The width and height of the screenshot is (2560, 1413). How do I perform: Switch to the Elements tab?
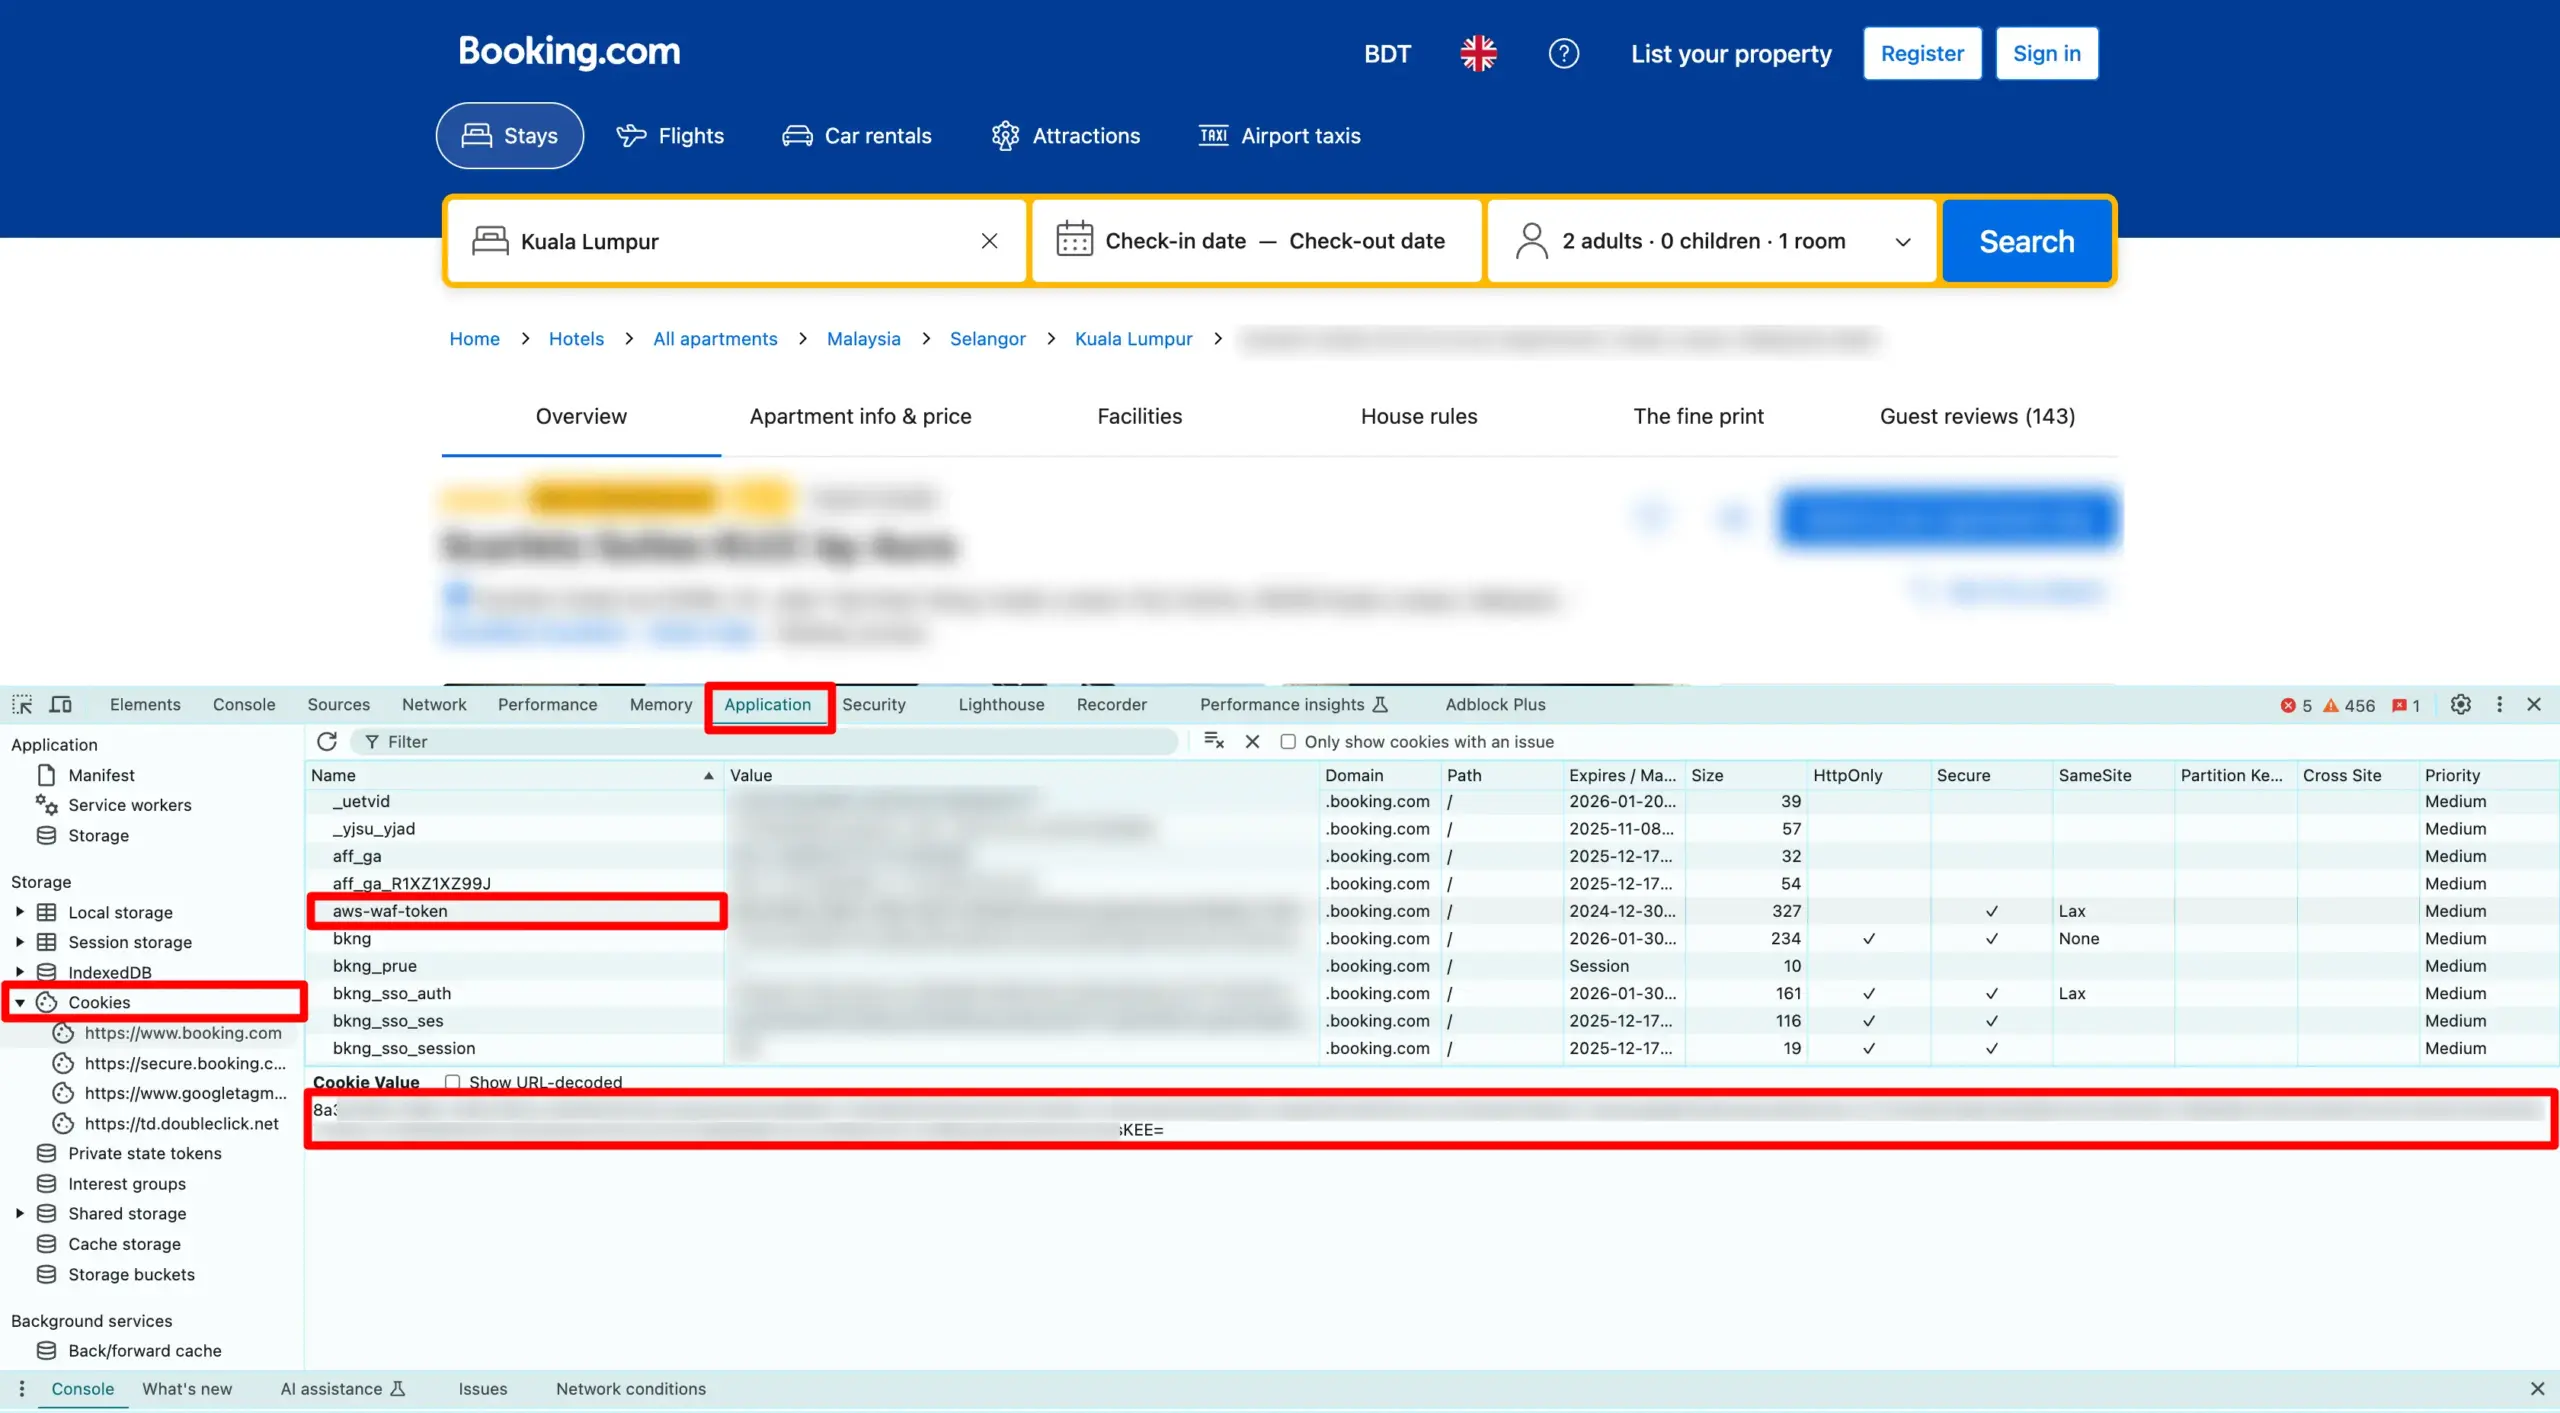[x=145, y=704]
